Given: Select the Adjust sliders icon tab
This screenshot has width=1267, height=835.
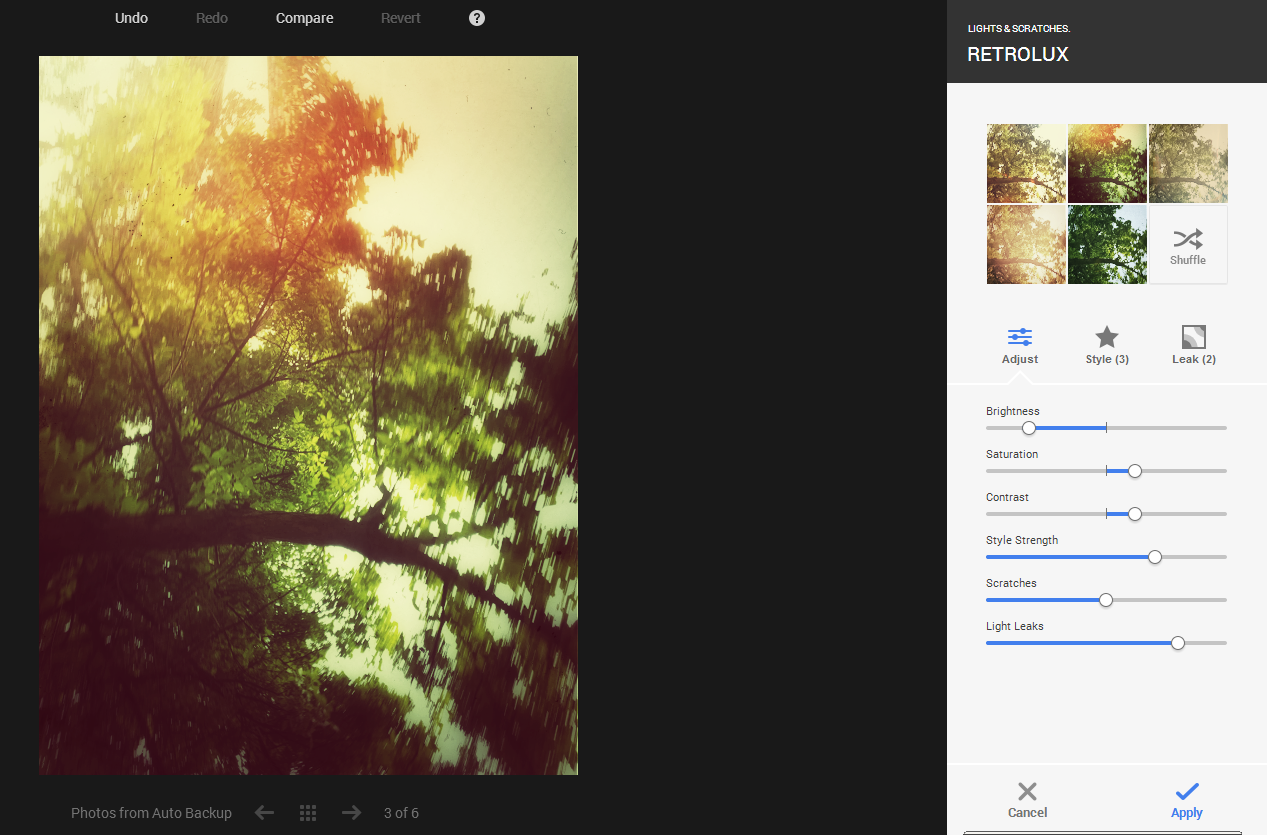Looking at the screenshot, I should 1020,346.
